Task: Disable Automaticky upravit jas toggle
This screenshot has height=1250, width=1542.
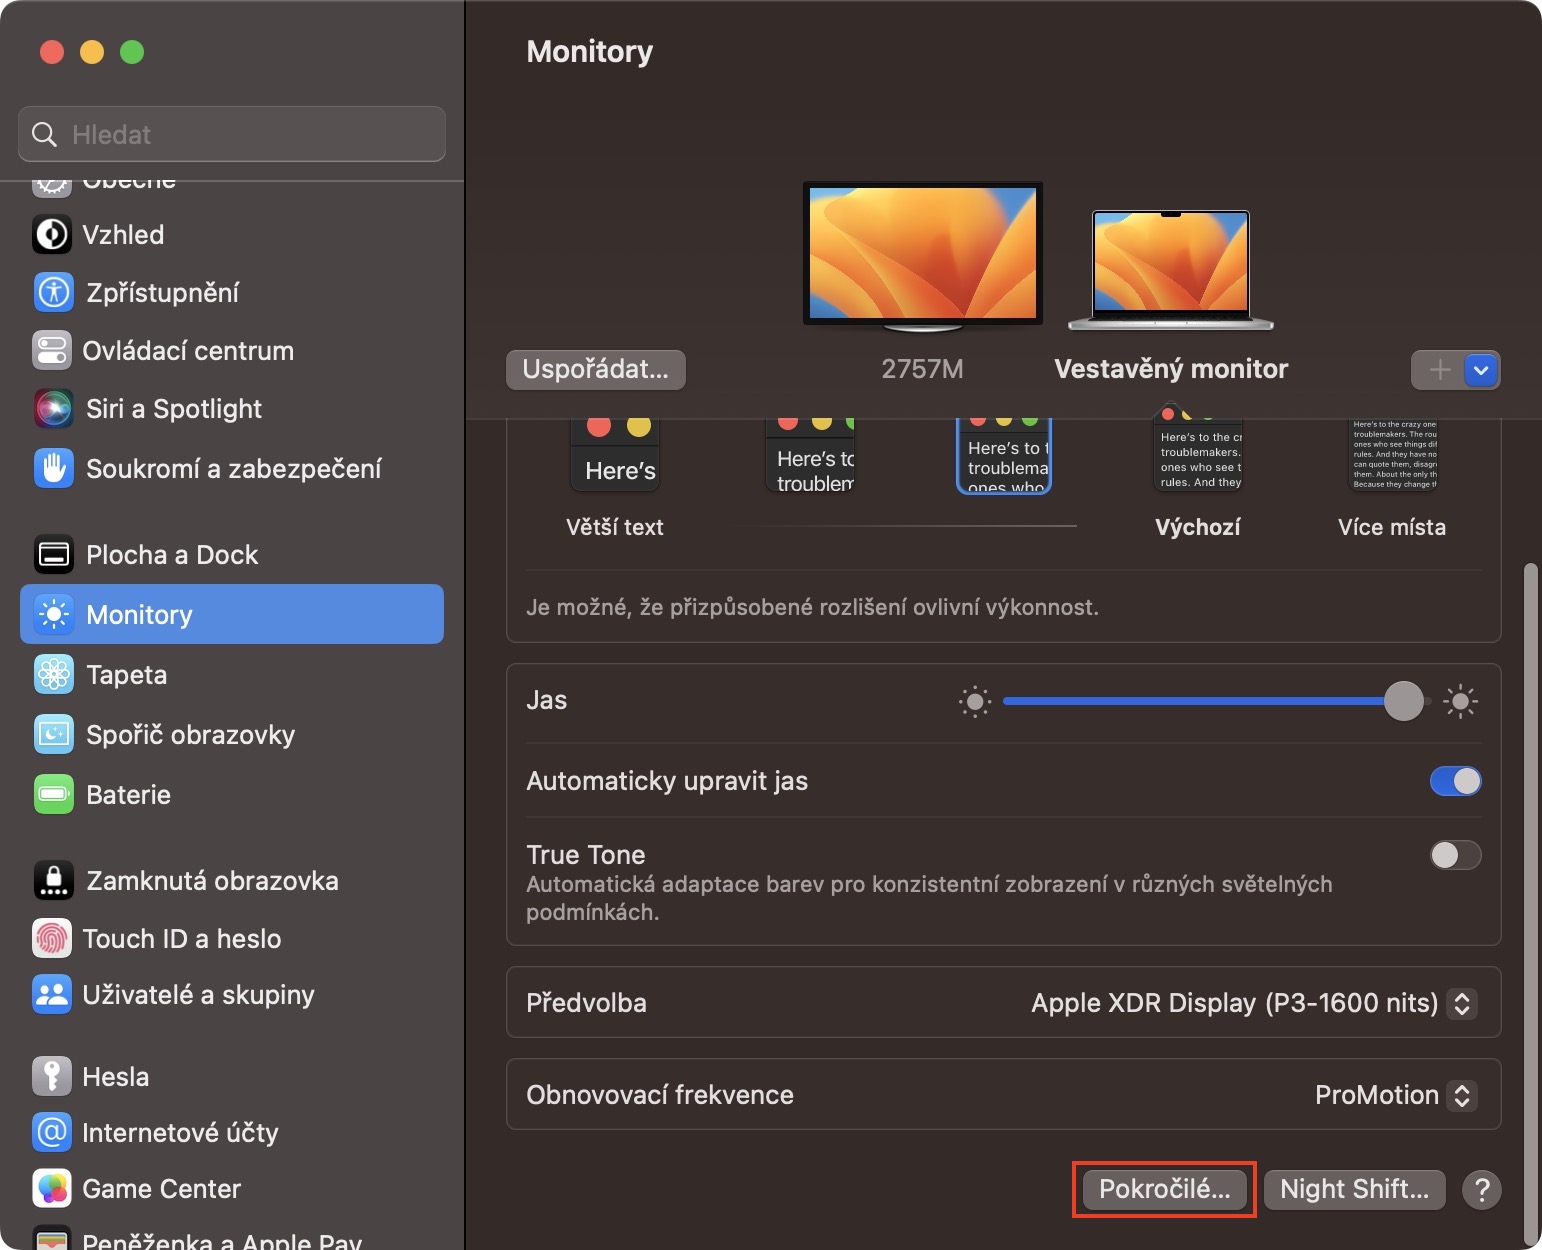Action: pos(1455,781)
